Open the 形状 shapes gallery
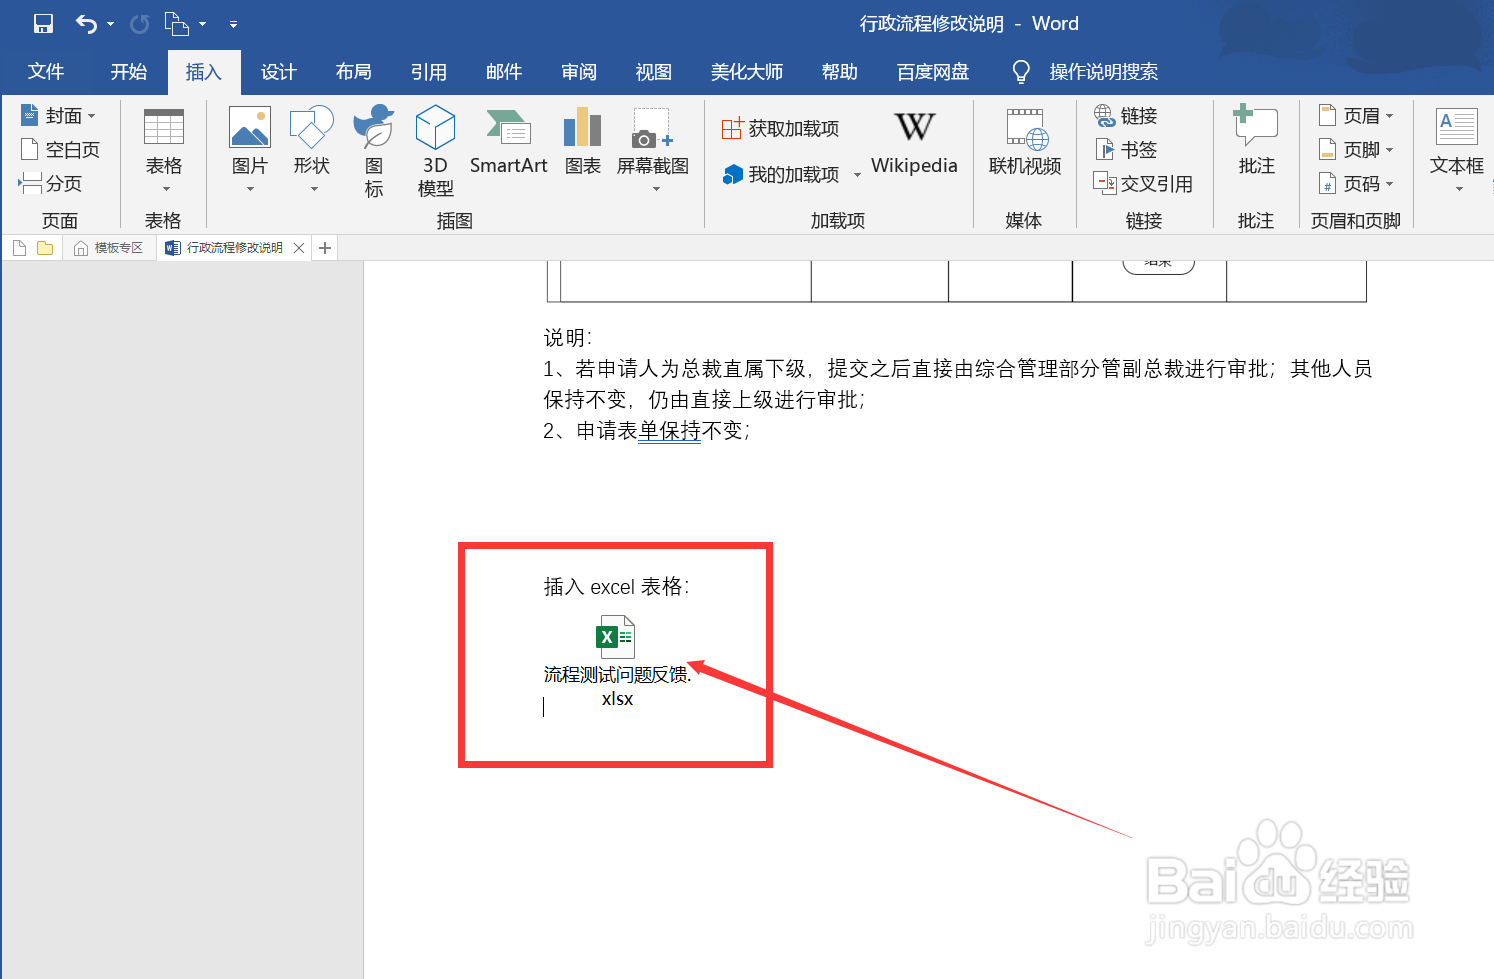Image resolution: width=1494 pixels, height=979 pixels. 312,152
